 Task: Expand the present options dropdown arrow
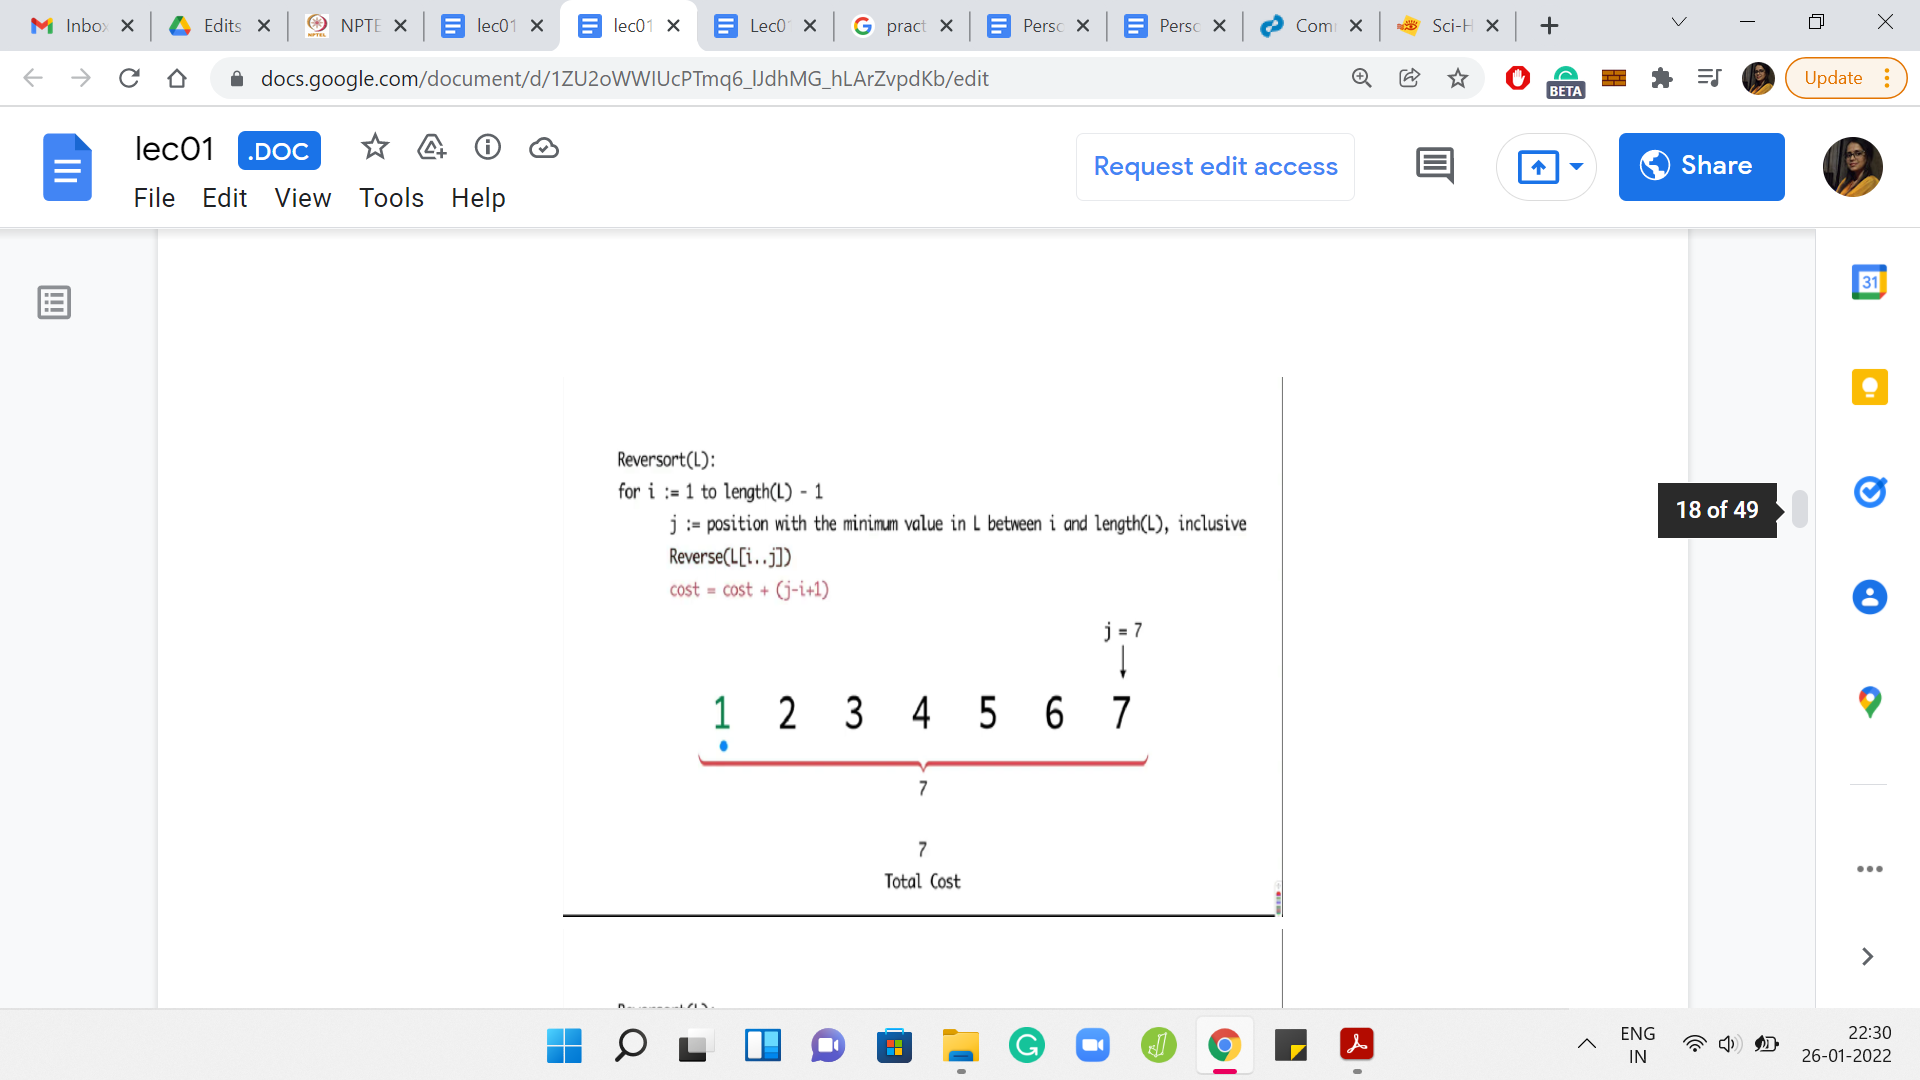1577,166
